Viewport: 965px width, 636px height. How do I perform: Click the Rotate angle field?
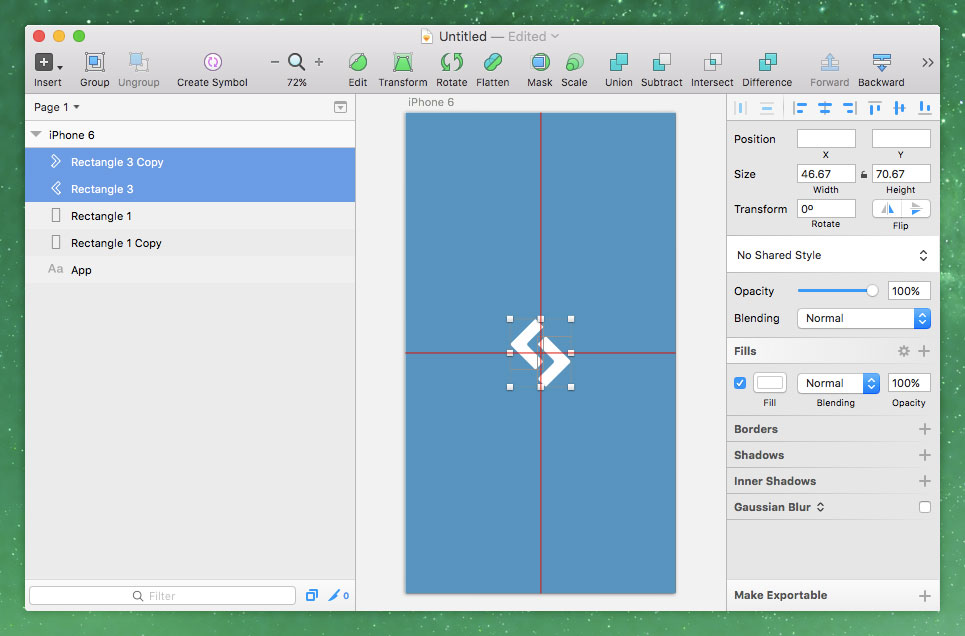click(826, 209)
